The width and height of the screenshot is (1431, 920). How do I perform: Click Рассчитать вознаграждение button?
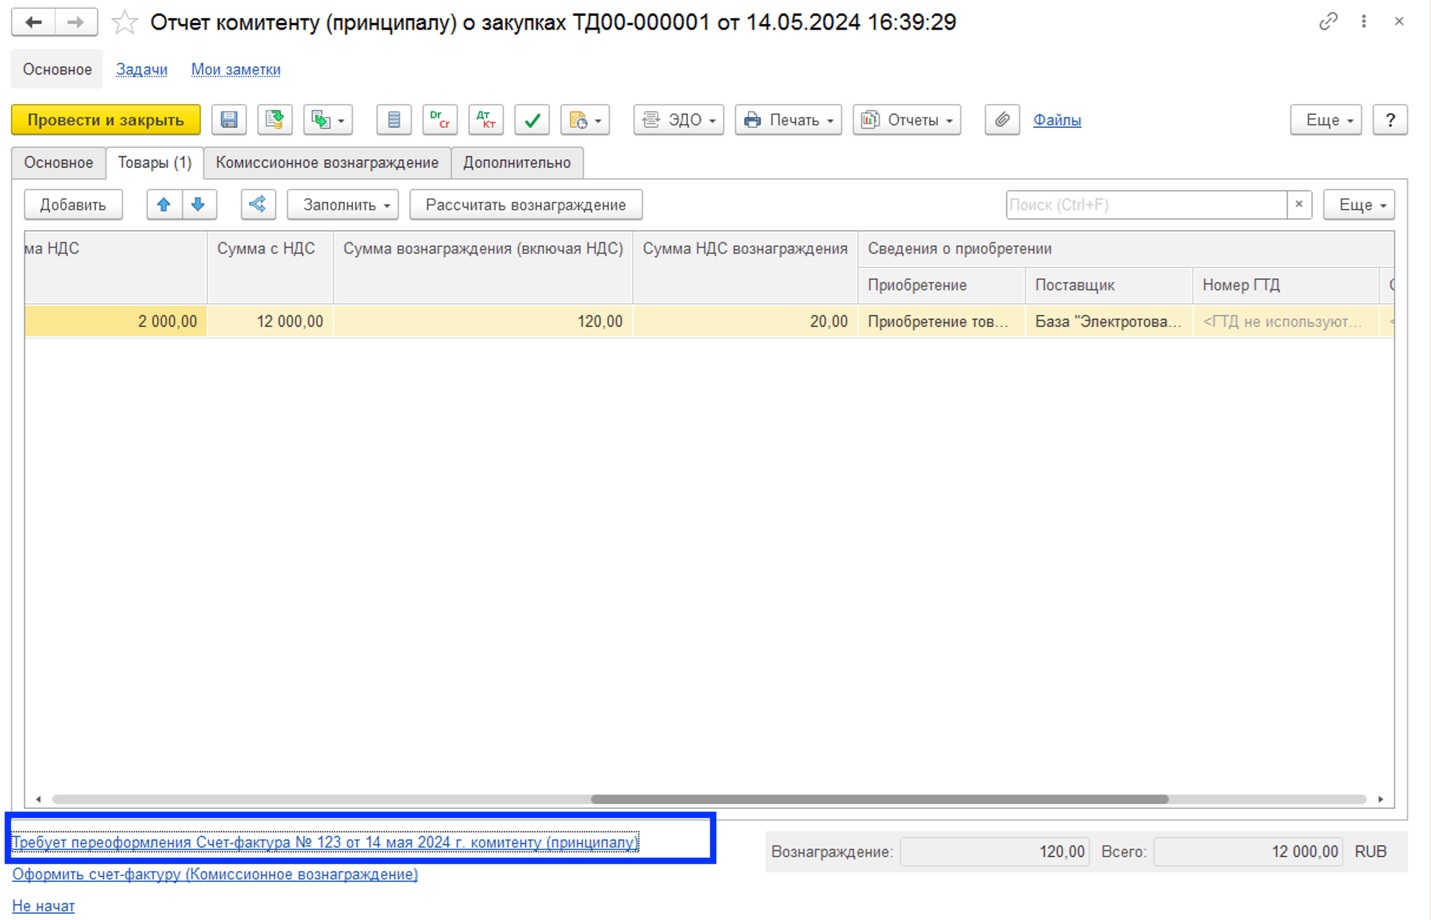[x=525, y=205]
